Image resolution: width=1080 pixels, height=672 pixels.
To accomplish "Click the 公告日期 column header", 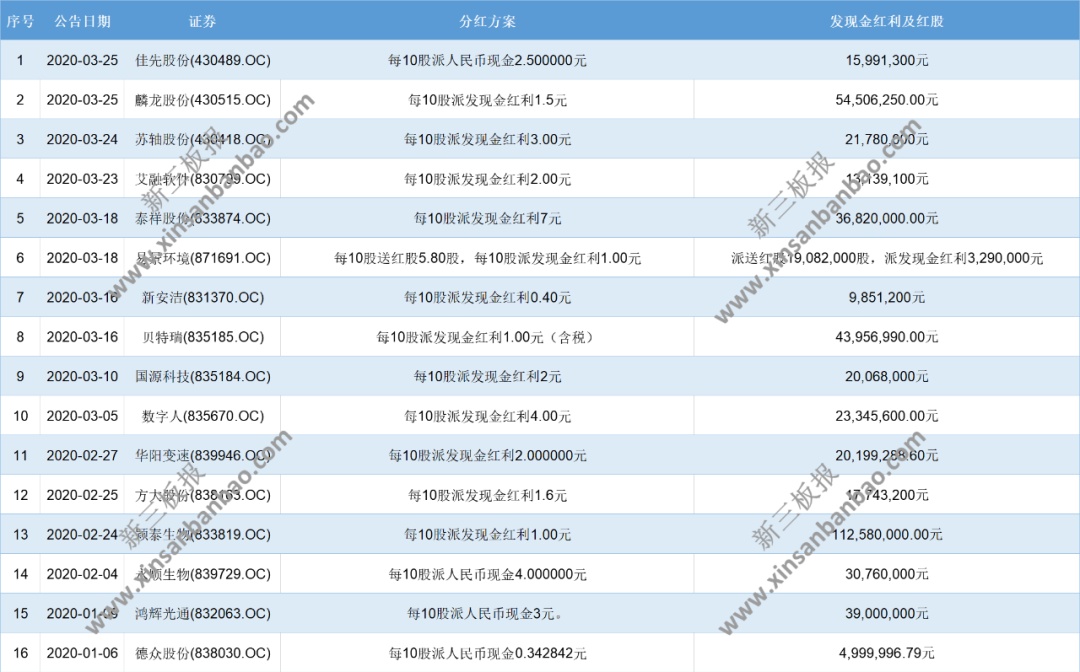I will tap(83, 21).
